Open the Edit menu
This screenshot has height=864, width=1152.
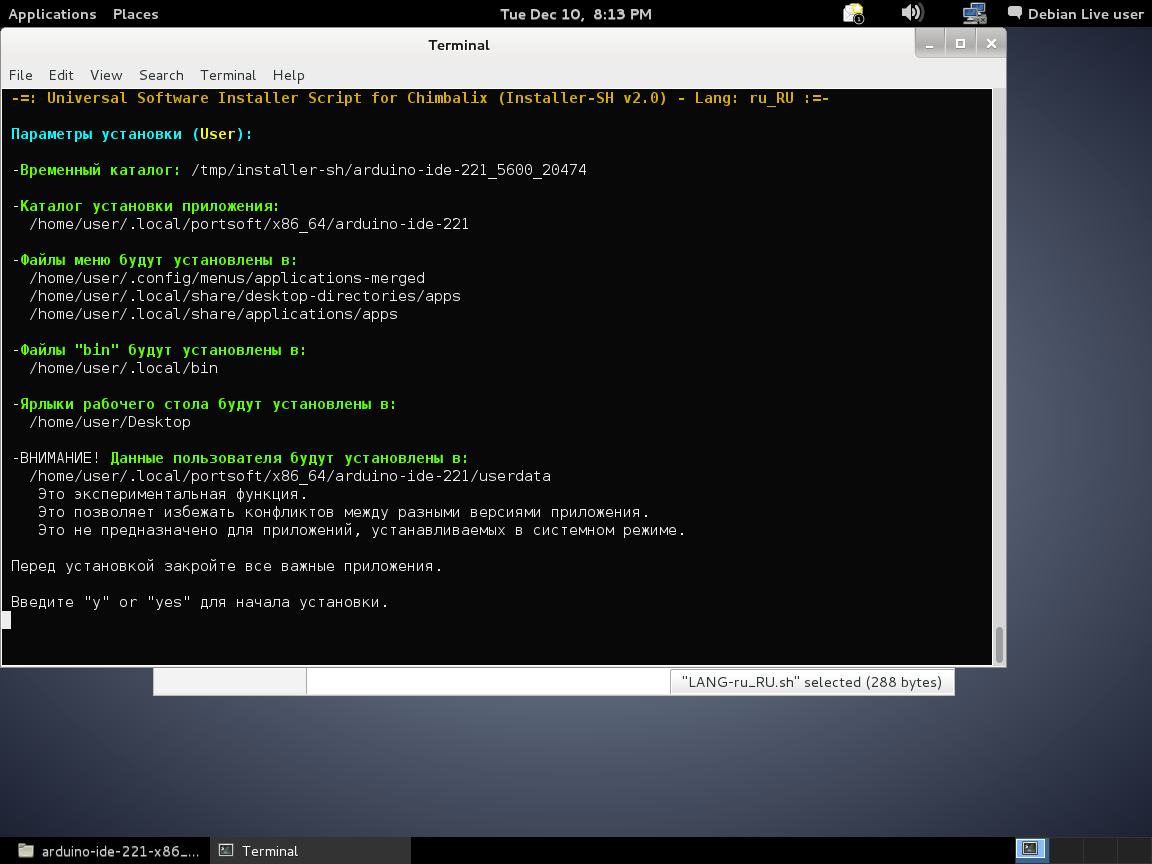(x=61, y=75)
